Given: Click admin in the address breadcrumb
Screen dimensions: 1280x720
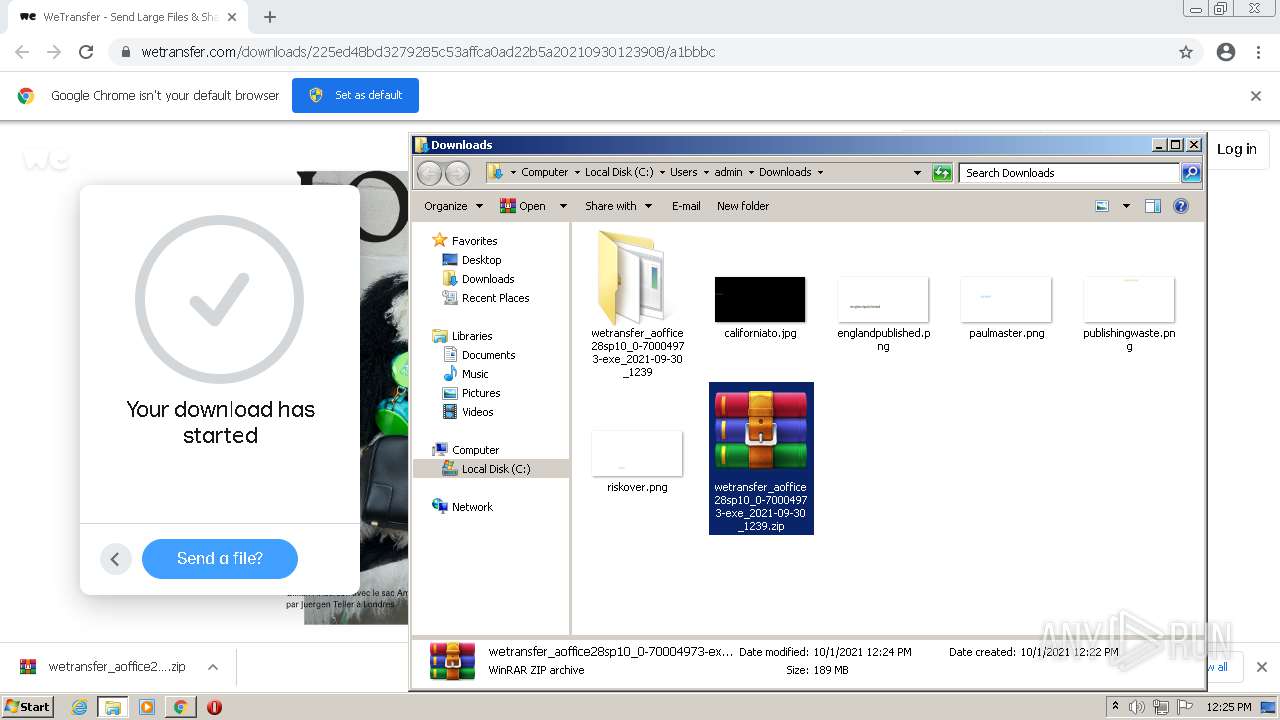Looking at the screenshot, I should (x=728, y=172).
